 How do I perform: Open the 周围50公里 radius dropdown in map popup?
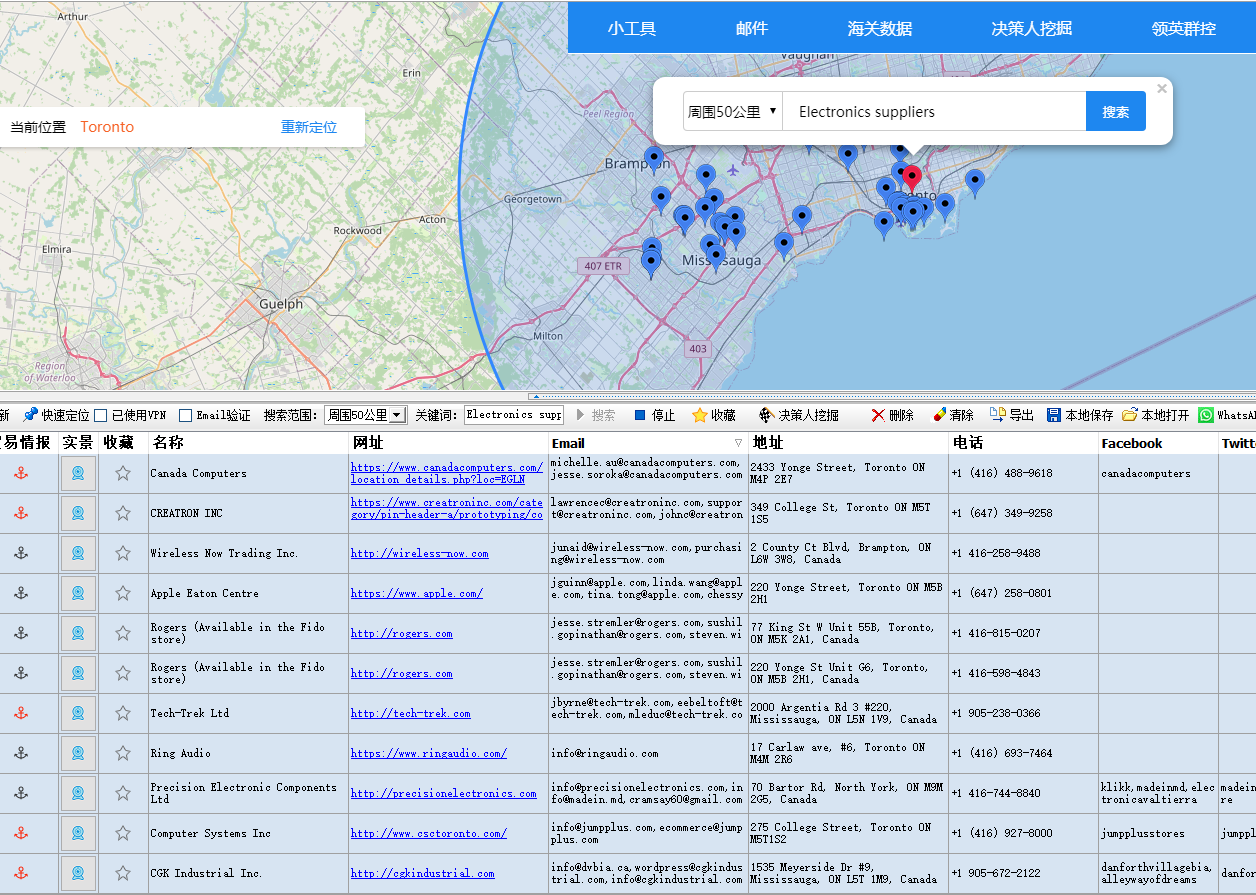coord(733,112)
